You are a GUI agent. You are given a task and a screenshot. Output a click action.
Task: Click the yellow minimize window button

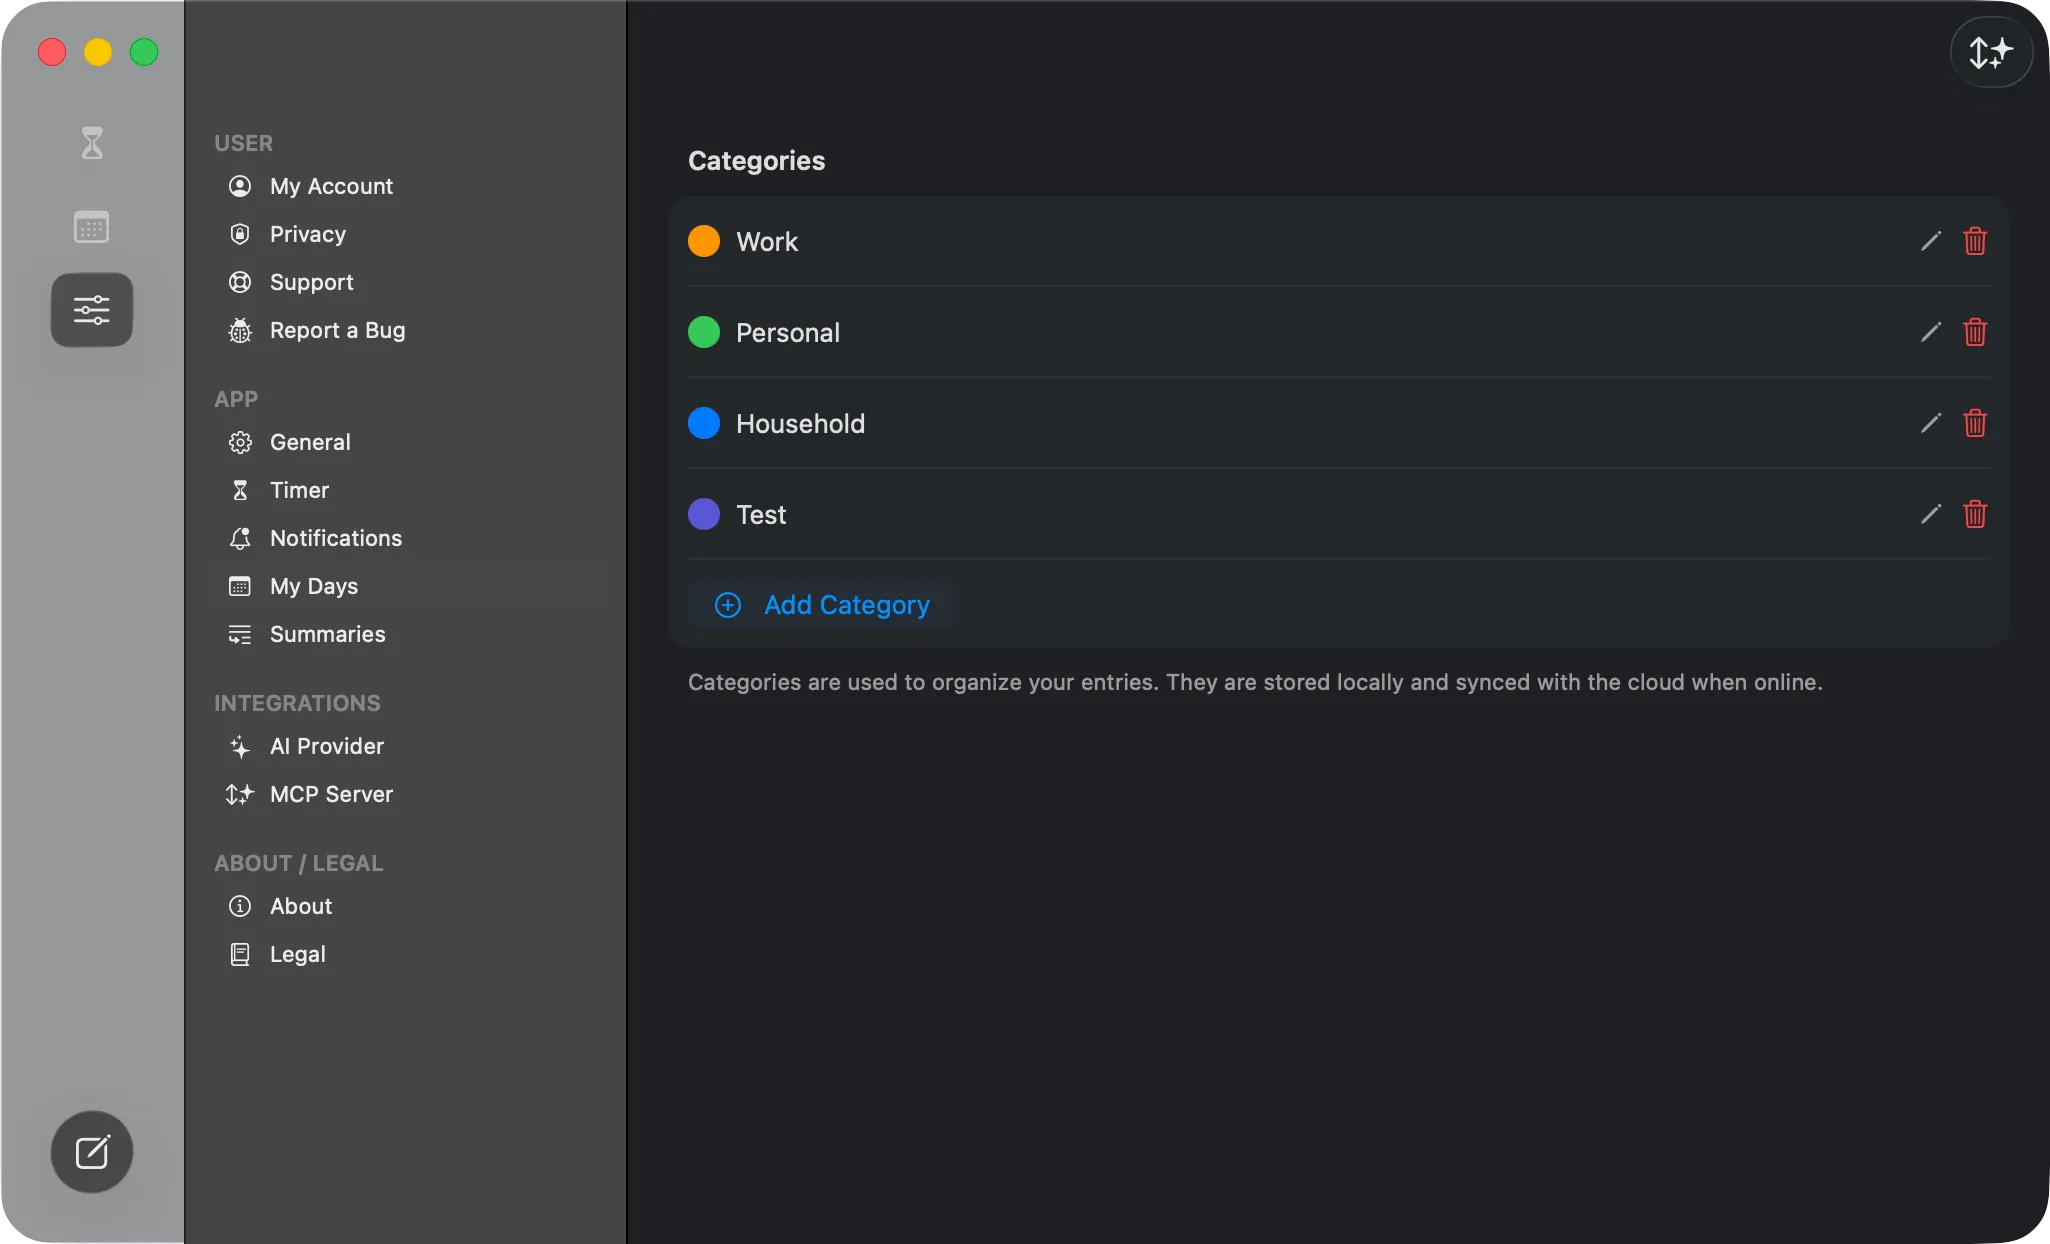click(98, 52)
